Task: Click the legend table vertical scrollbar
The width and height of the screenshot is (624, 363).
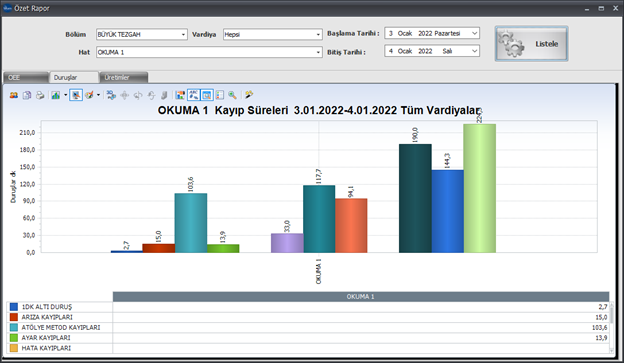Action: (612, 327)
